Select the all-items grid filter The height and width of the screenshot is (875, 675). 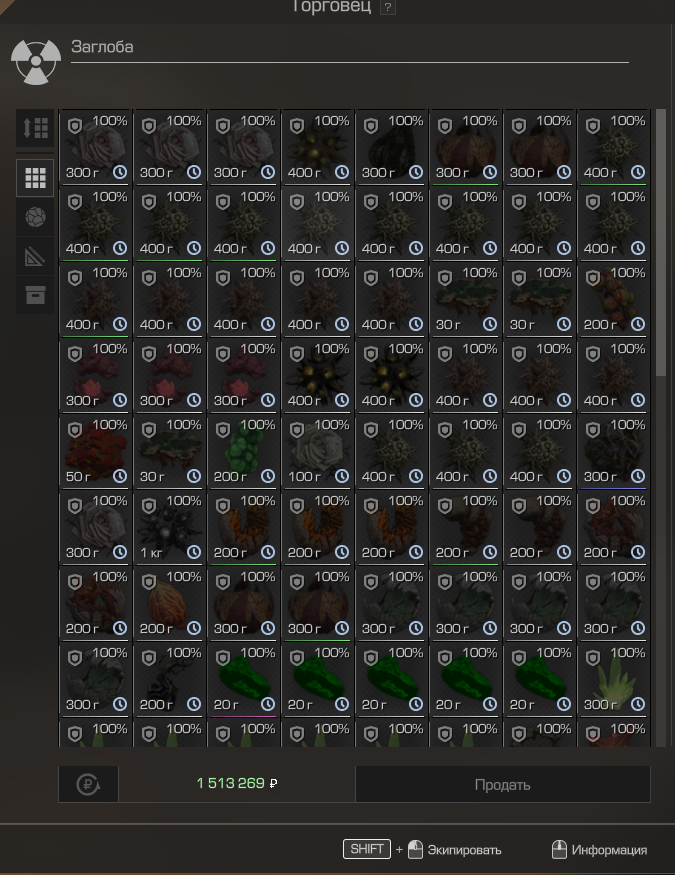(x=35, y=178)
